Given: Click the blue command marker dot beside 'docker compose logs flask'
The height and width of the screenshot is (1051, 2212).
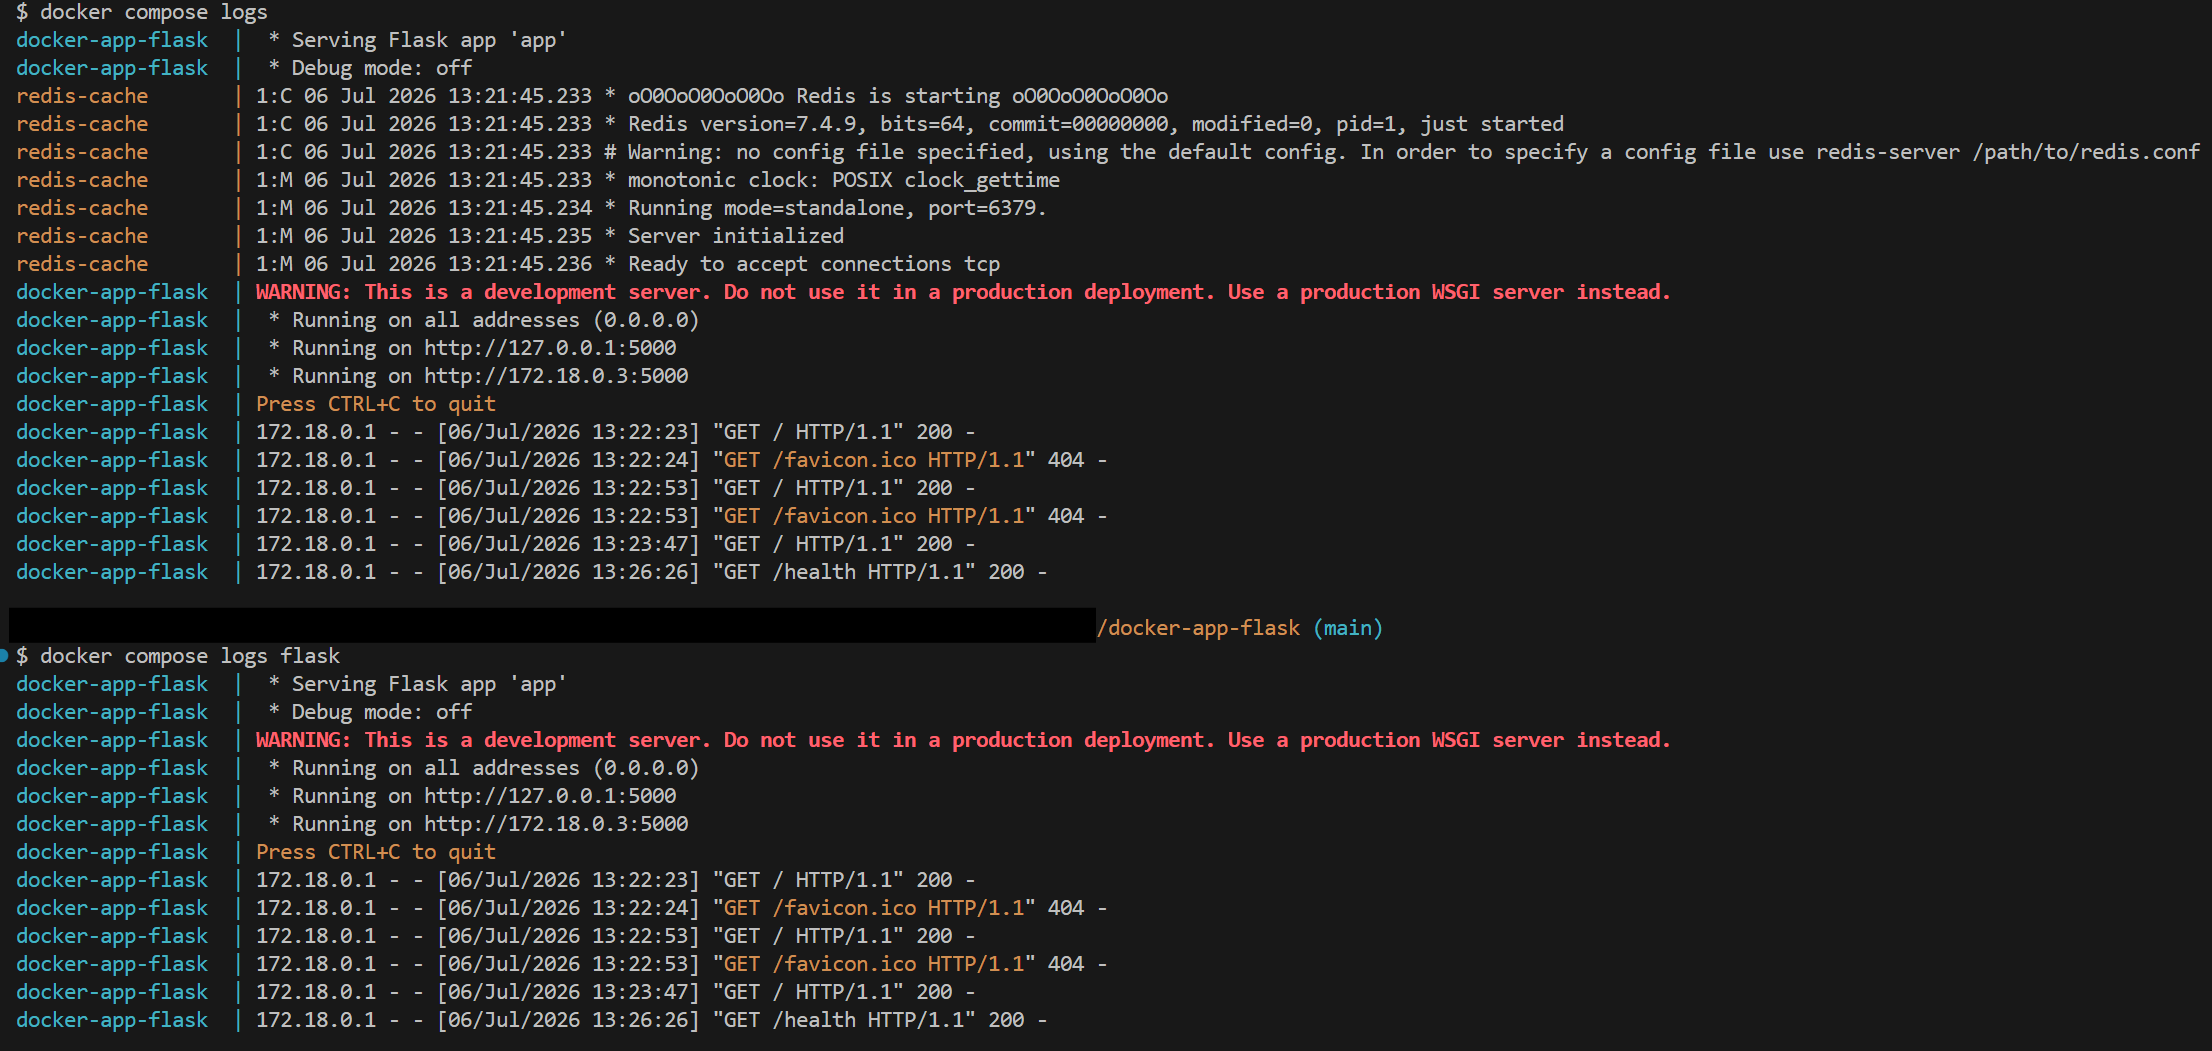Looking at the screenshot, I should click(x=4, y=656).
